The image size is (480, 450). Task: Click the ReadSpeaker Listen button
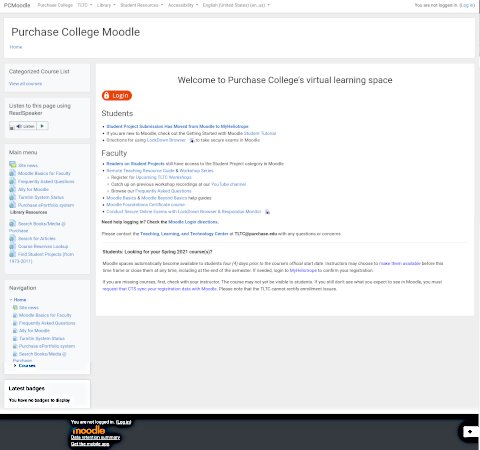[25, 126]
